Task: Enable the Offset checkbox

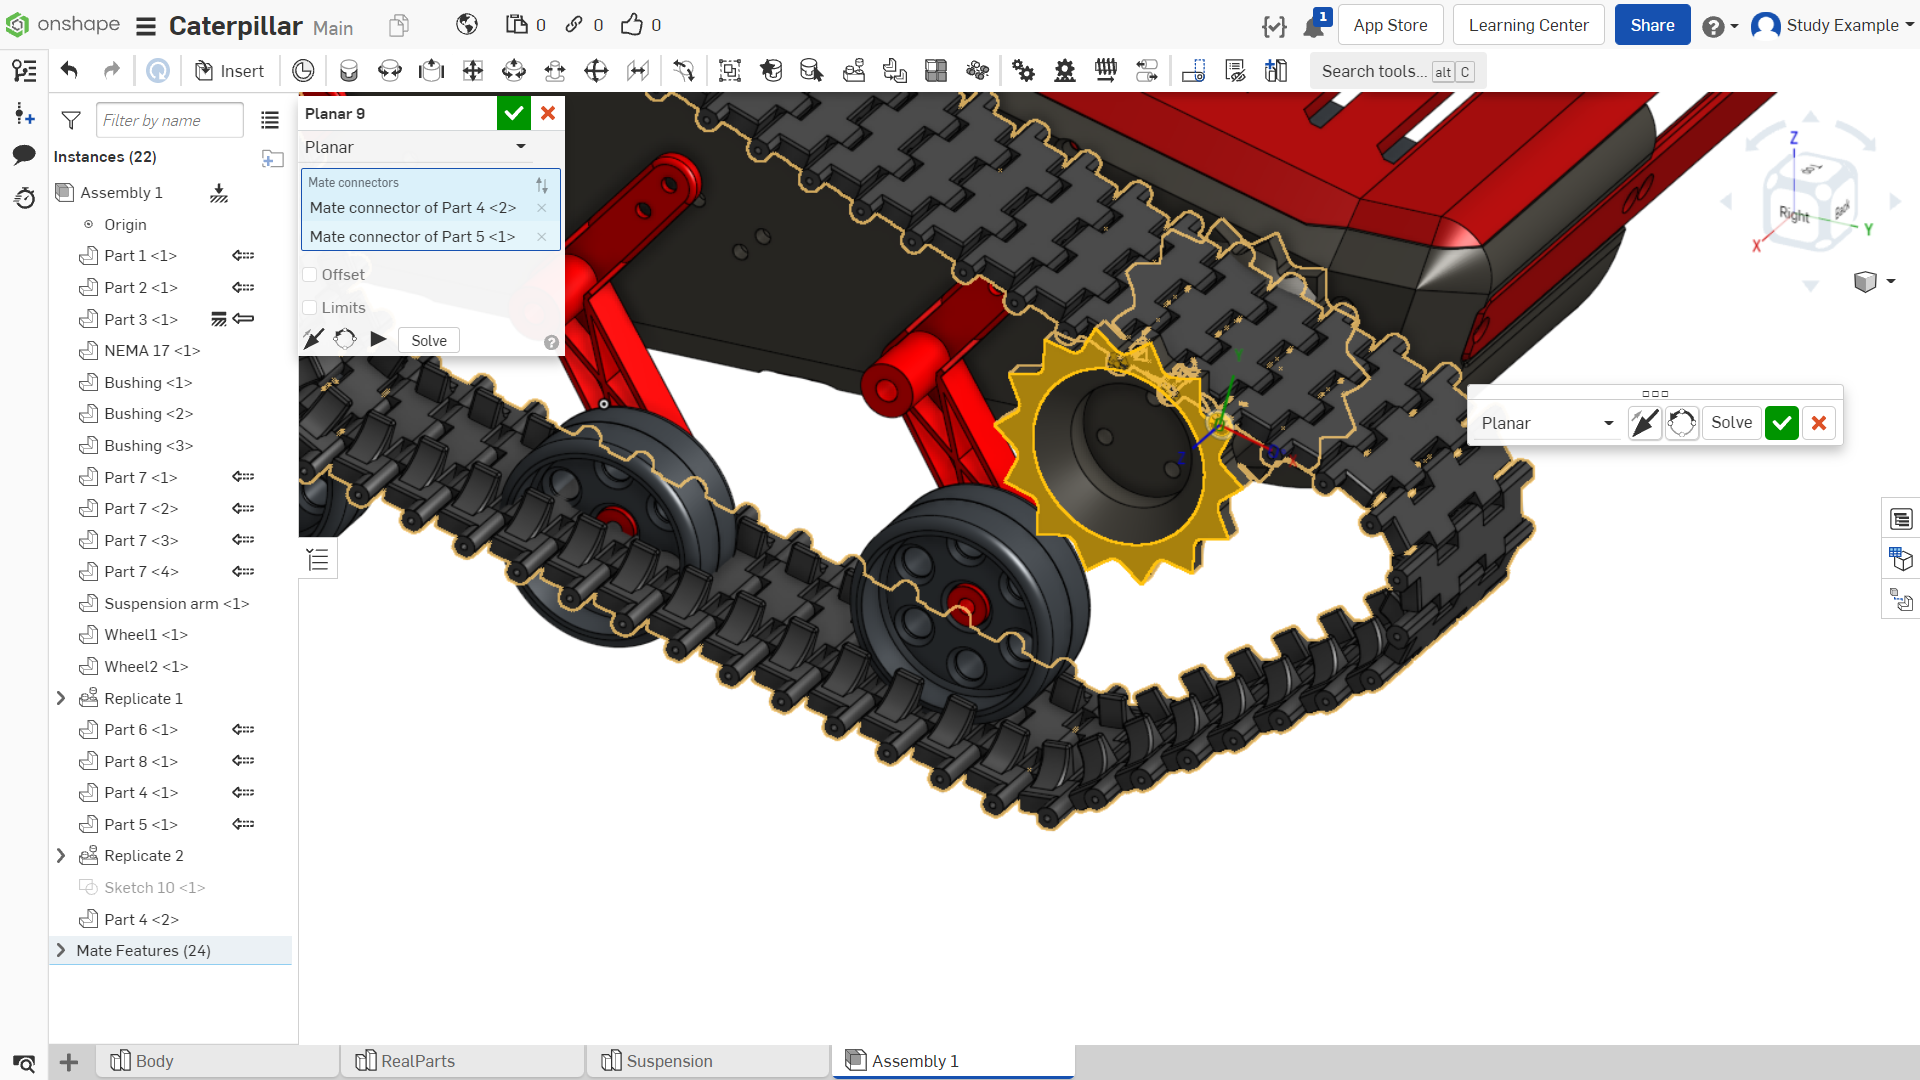Action: 310,275
